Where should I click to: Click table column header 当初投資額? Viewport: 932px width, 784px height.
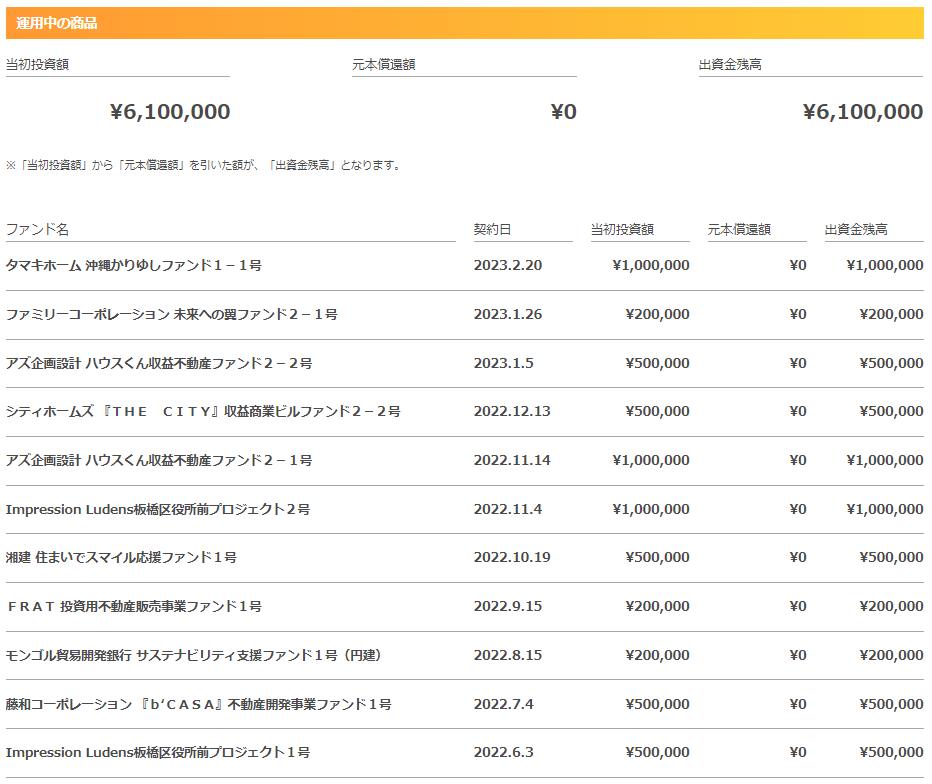(622, 229)
